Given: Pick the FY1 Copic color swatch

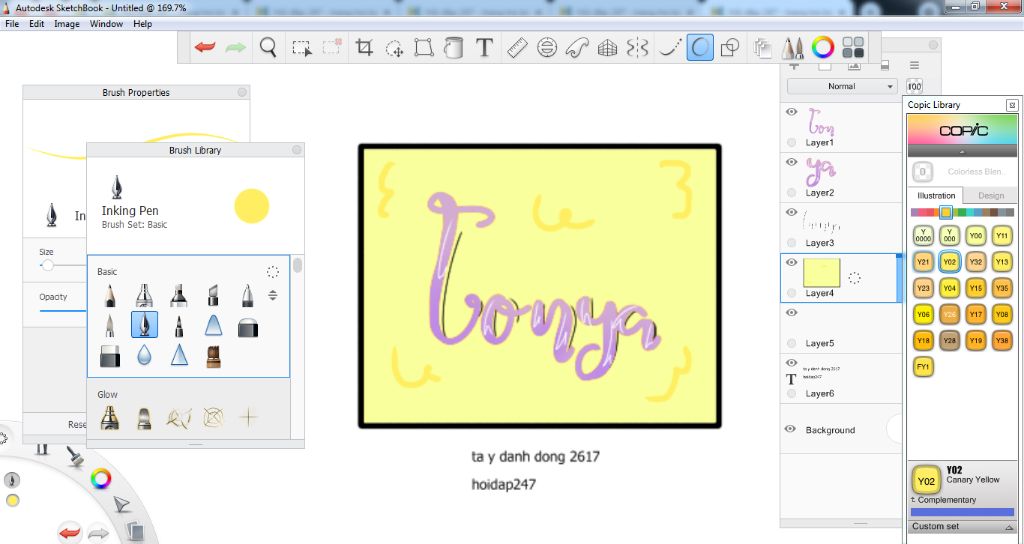Looking at the screenshot, I should (923, 366).
